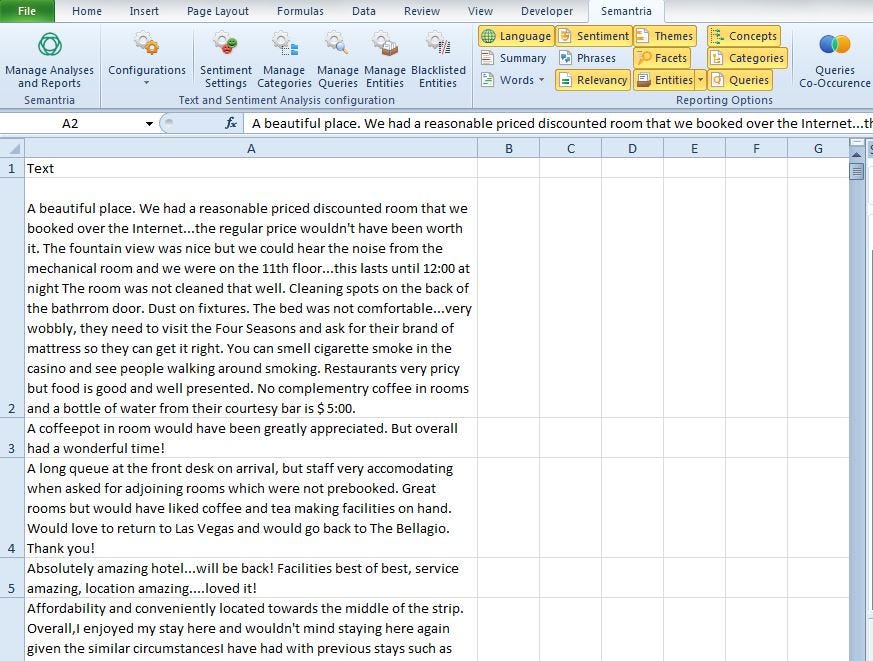
Task: Switch to the Review tab
Action: coord(421,11)
